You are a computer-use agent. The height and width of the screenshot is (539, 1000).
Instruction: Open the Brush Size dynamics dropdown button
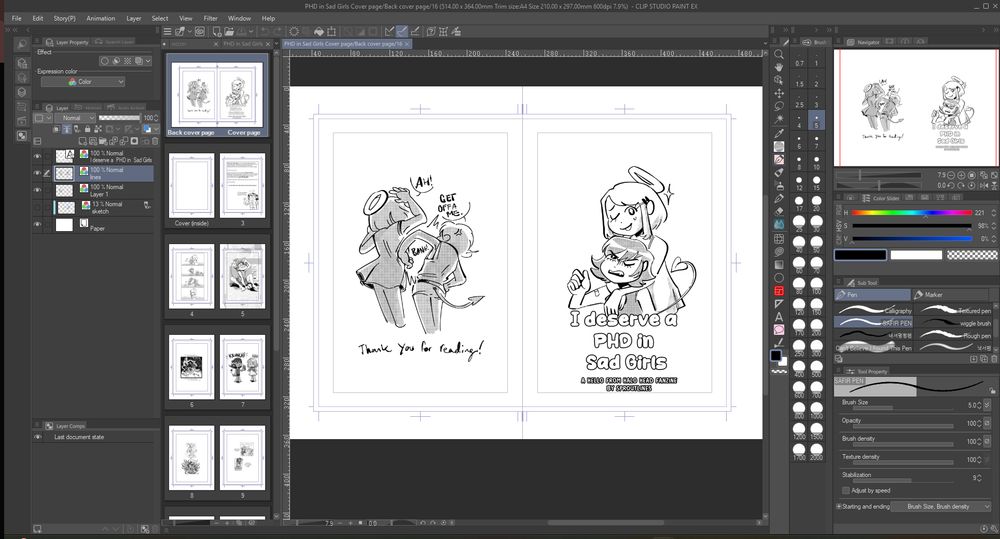click(x=987, y=405)
